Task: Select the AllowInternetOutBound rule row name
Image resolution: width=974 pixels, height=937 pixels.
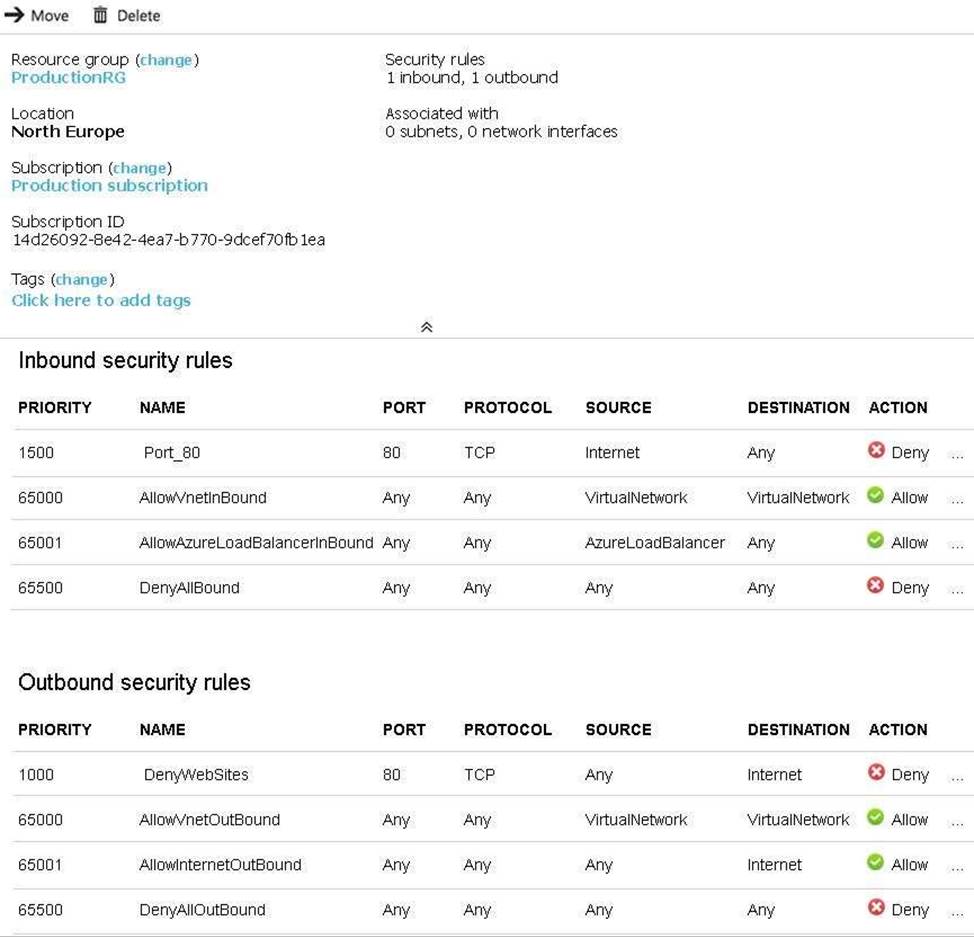Action: point(220,865)
